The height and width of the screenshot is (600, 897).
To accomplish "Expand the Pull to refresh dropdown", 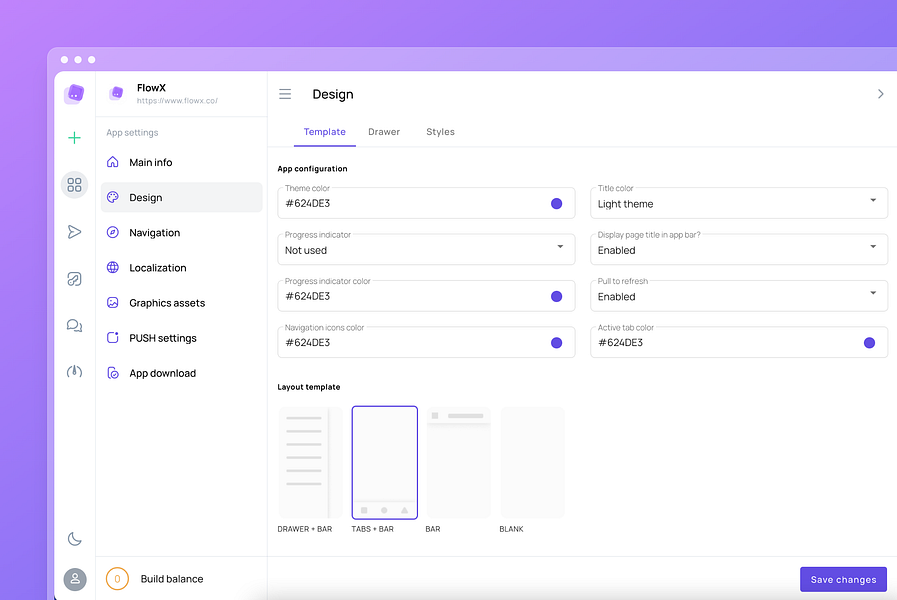I will (739, 296).
